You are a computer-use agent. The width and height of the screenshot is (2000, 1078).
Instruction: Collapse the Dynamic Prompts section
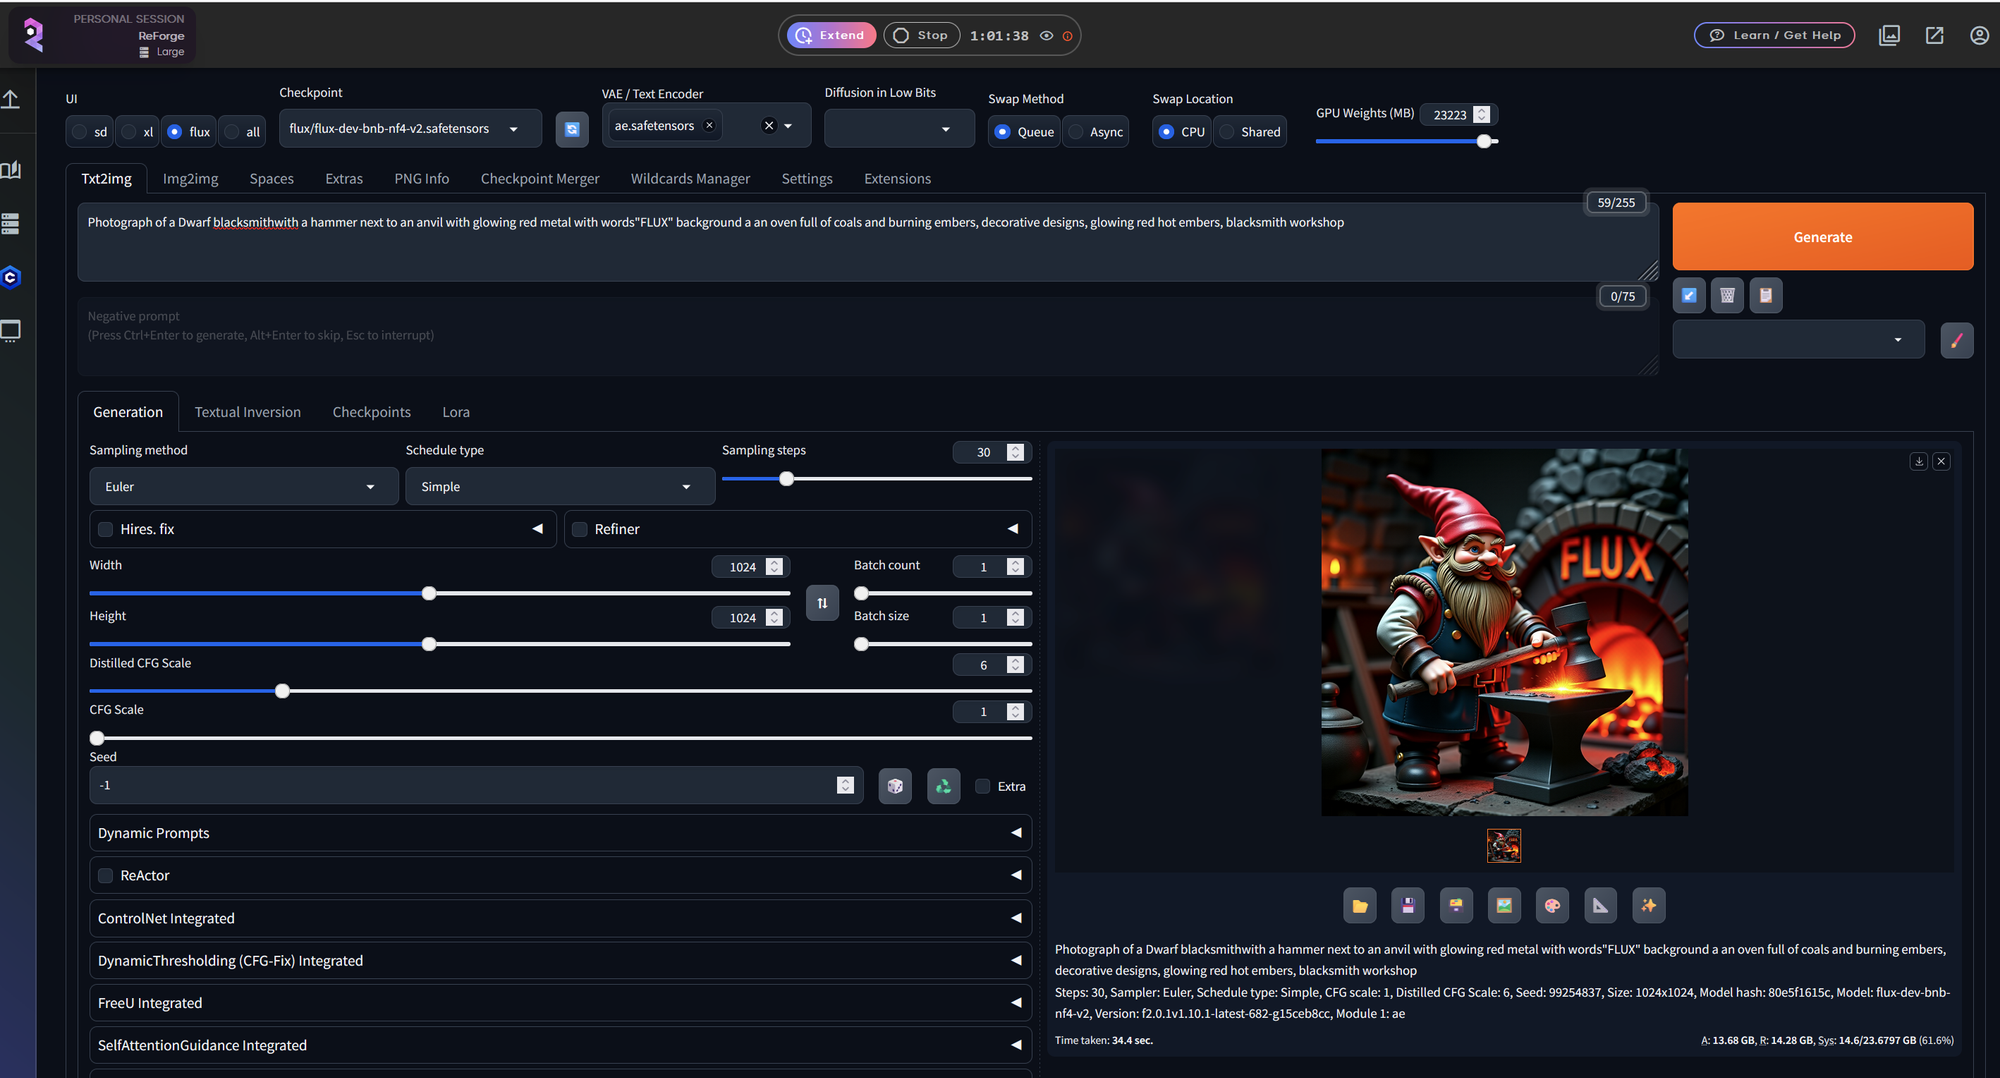1016,832
